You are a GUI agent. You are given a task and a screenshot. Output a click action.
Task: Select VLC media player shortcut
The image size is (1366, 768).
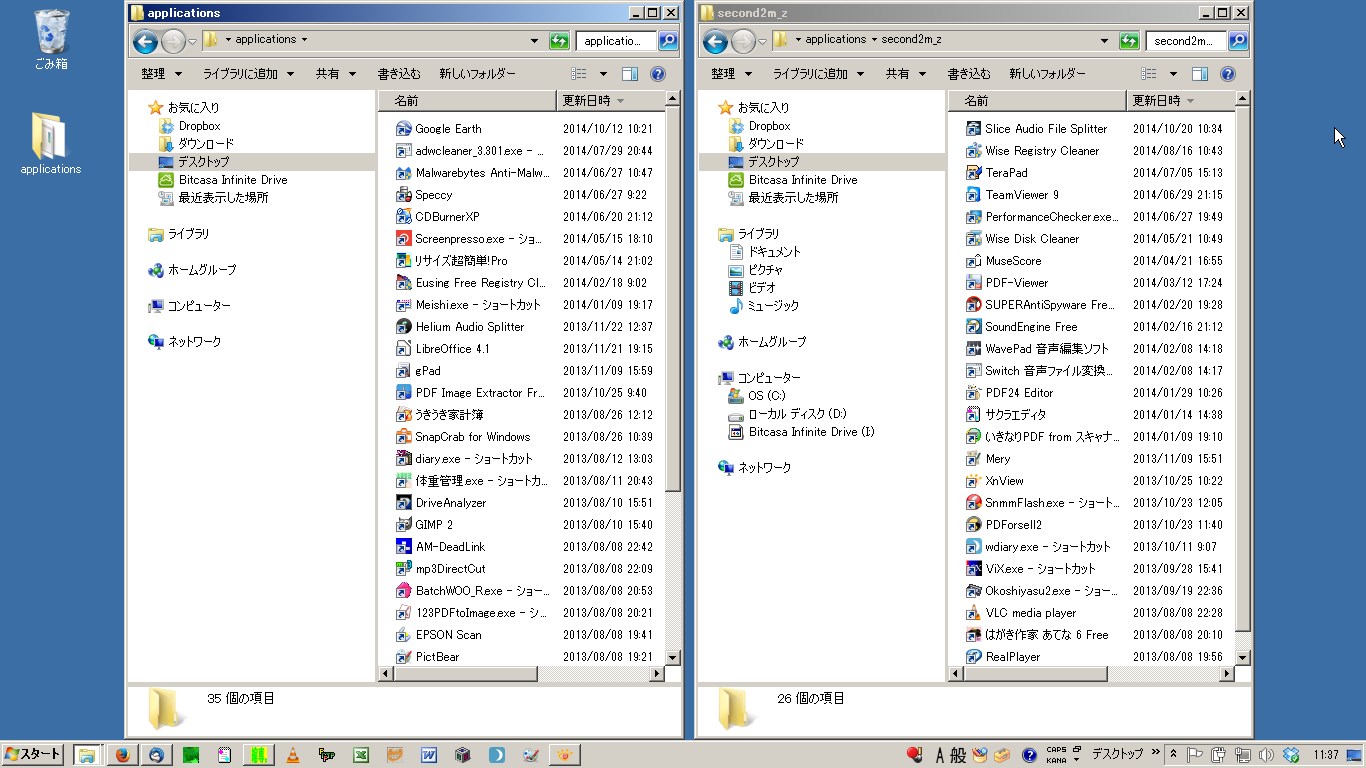pos(1022,613)
